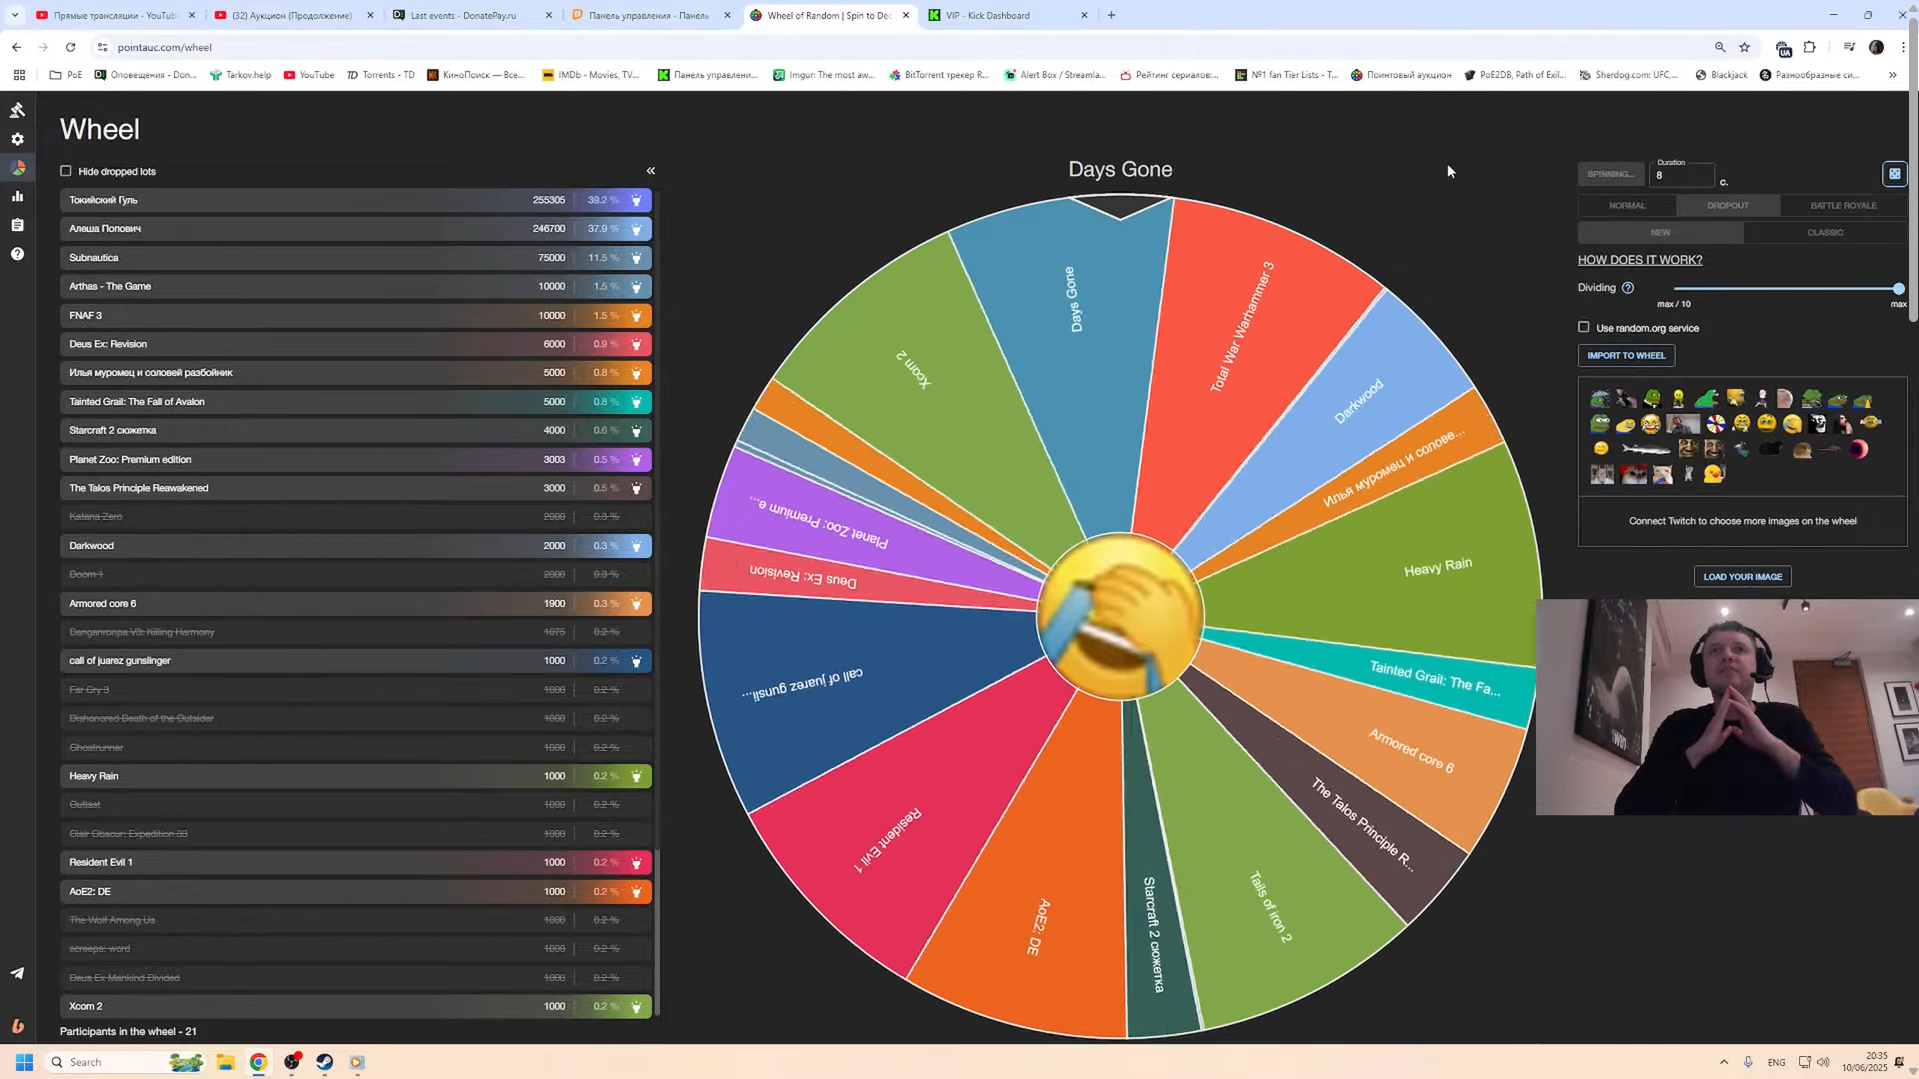
Task: Click the LOAD YOUR IMAGE button
Action: coord(1742,577)
